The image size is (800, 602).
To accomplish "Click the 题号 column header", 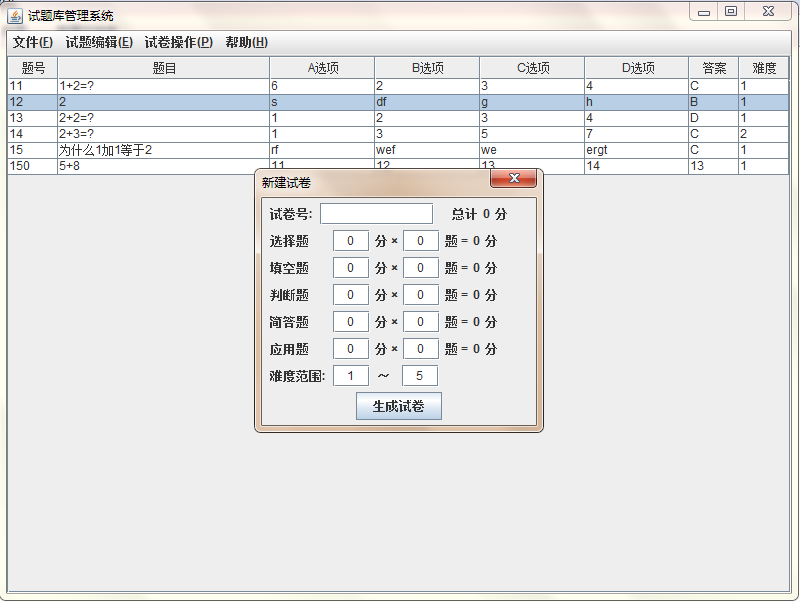I will (x=33, y=68).
